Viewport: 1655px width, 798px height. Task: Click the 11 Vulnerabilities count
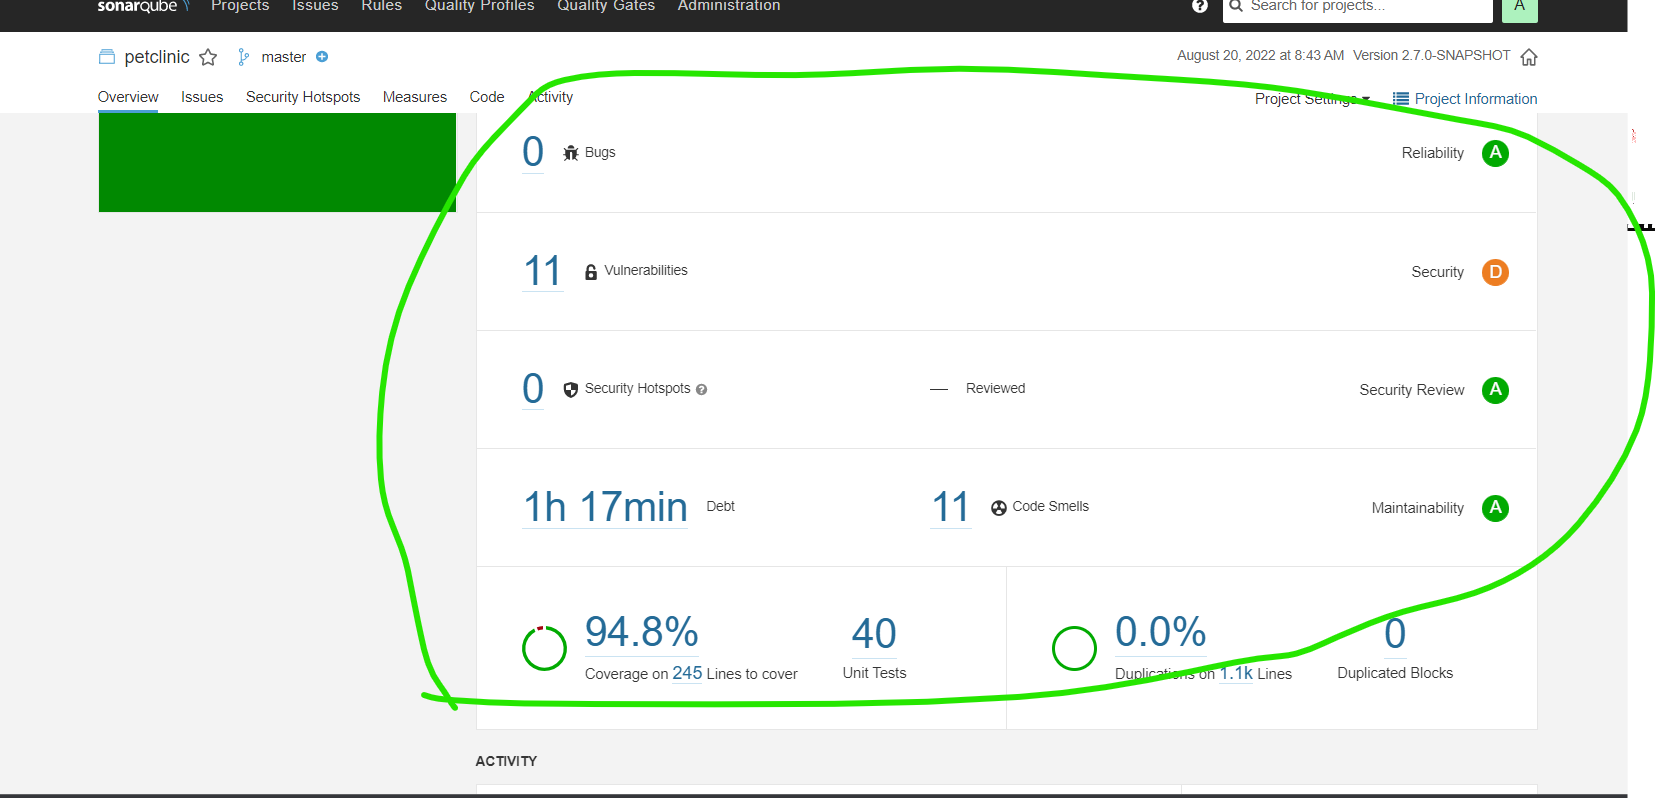click(x=543, y=271)
